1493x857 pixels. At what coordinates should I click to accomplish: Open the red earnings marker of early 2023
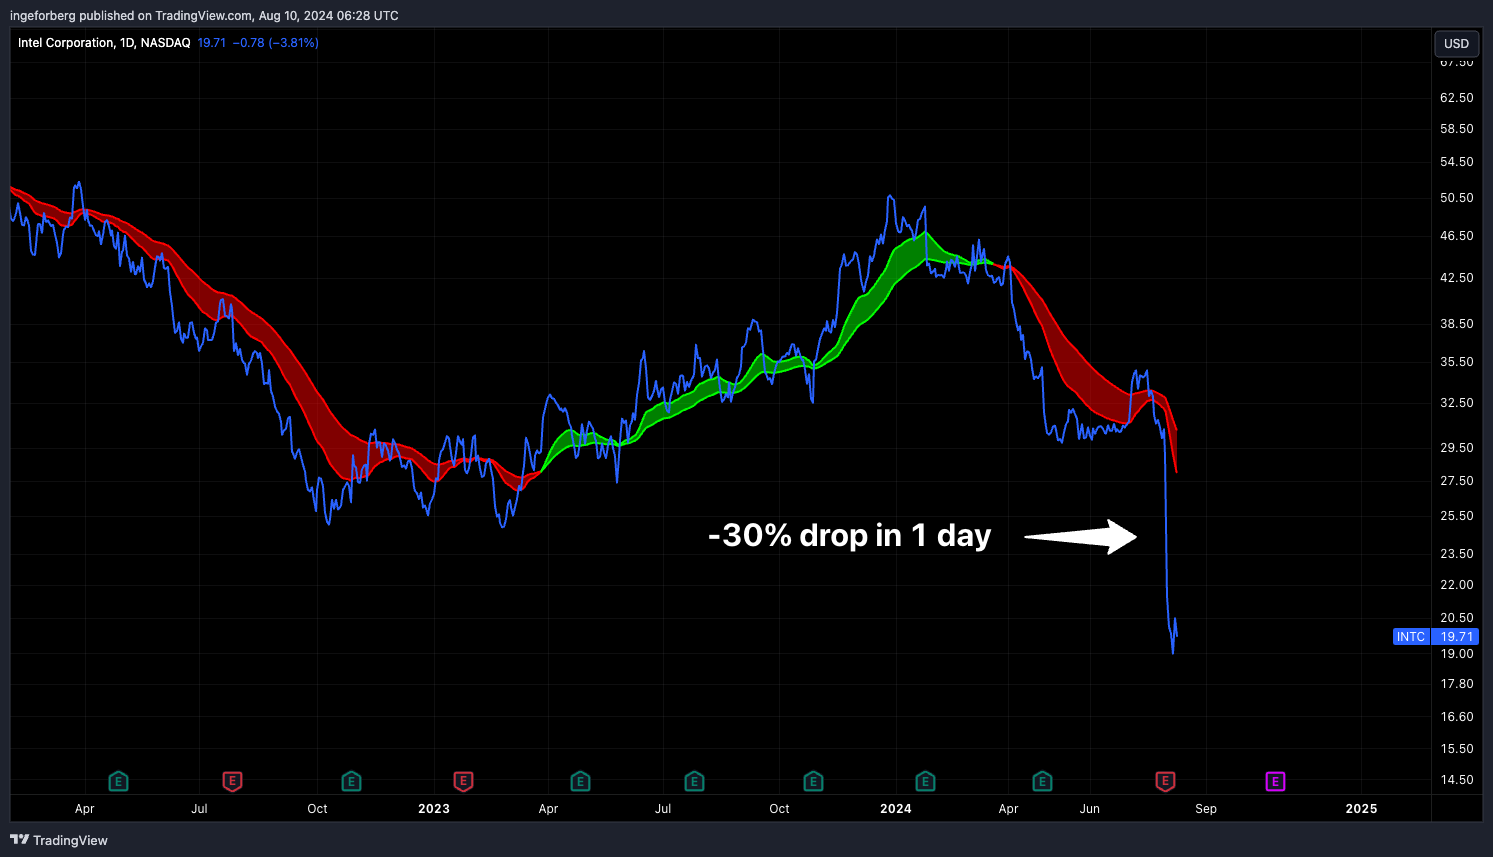pyautogui.click(x=463, y=781)
